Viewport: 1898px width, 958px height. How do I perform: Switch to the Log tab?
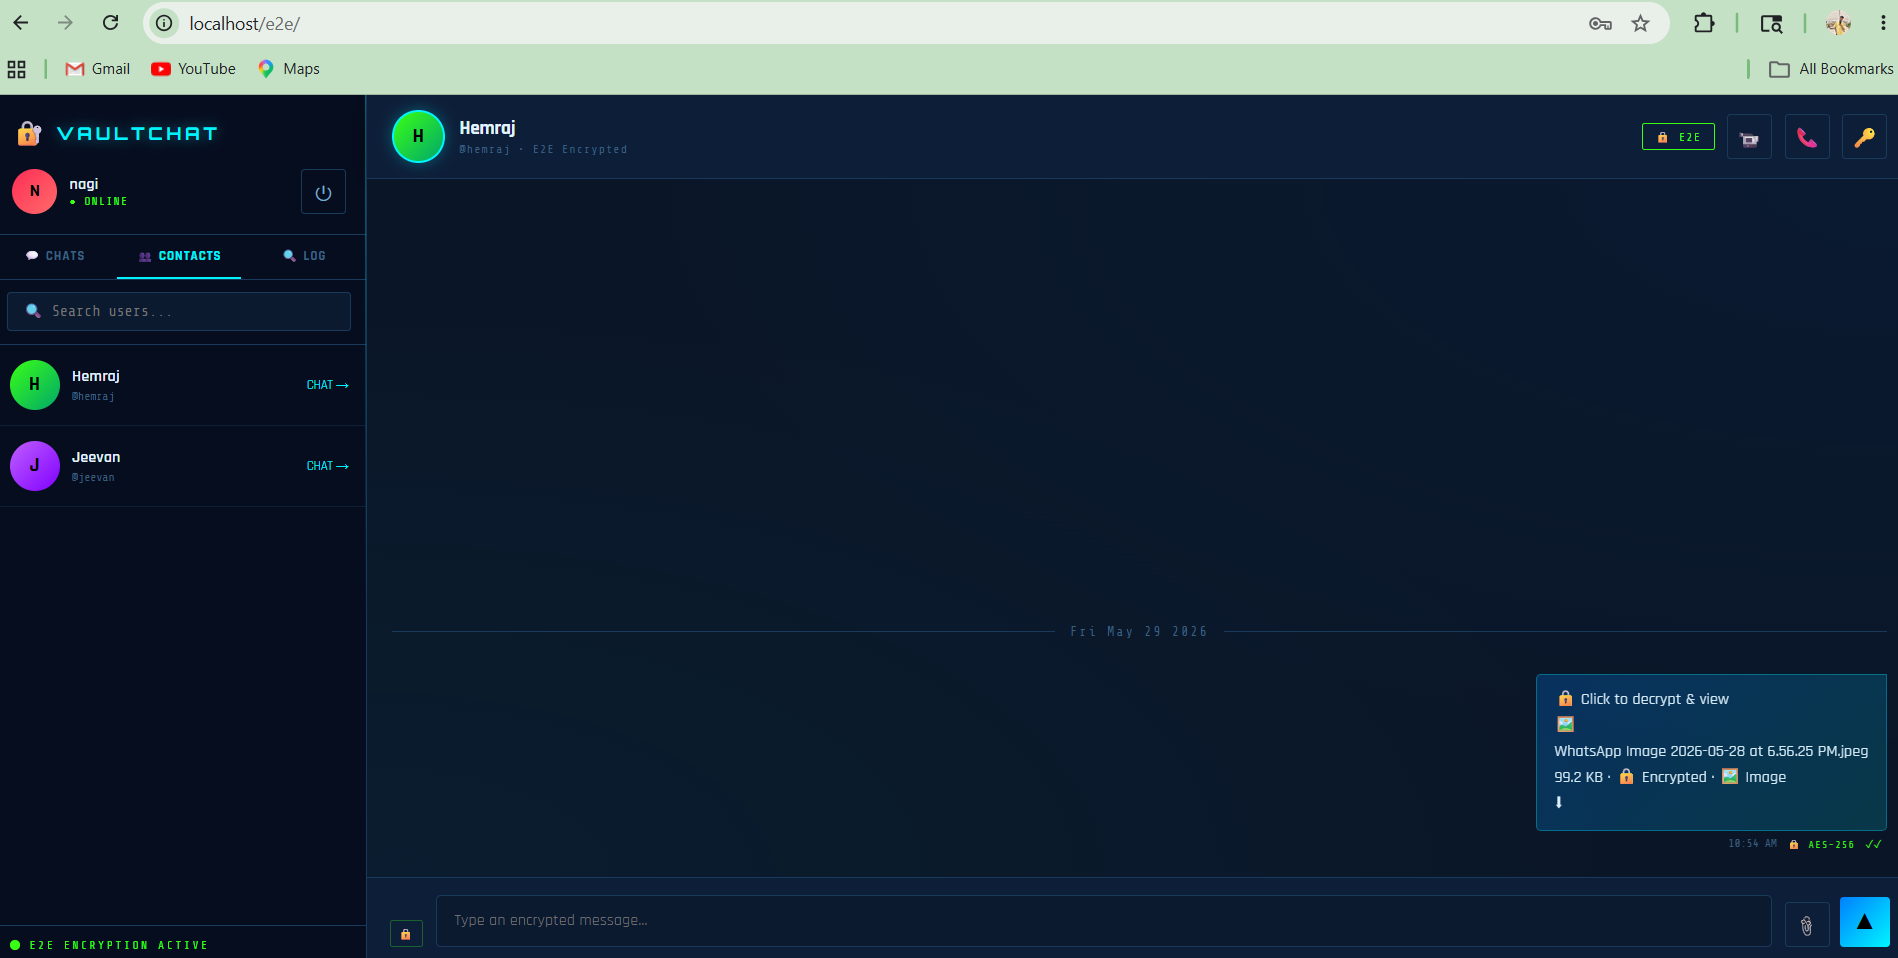click(304, 256)
